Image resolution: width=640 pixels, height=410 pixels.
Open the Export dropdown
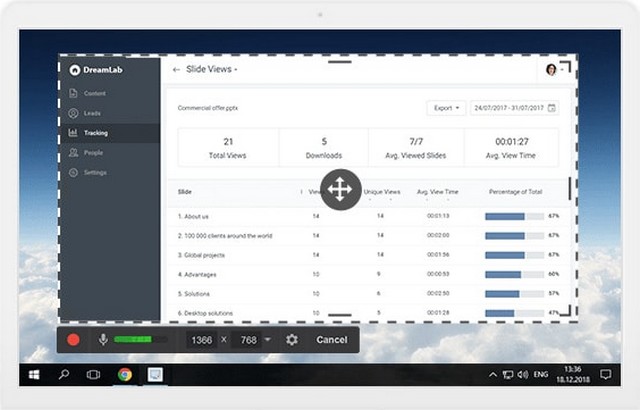tap(445, 108)
